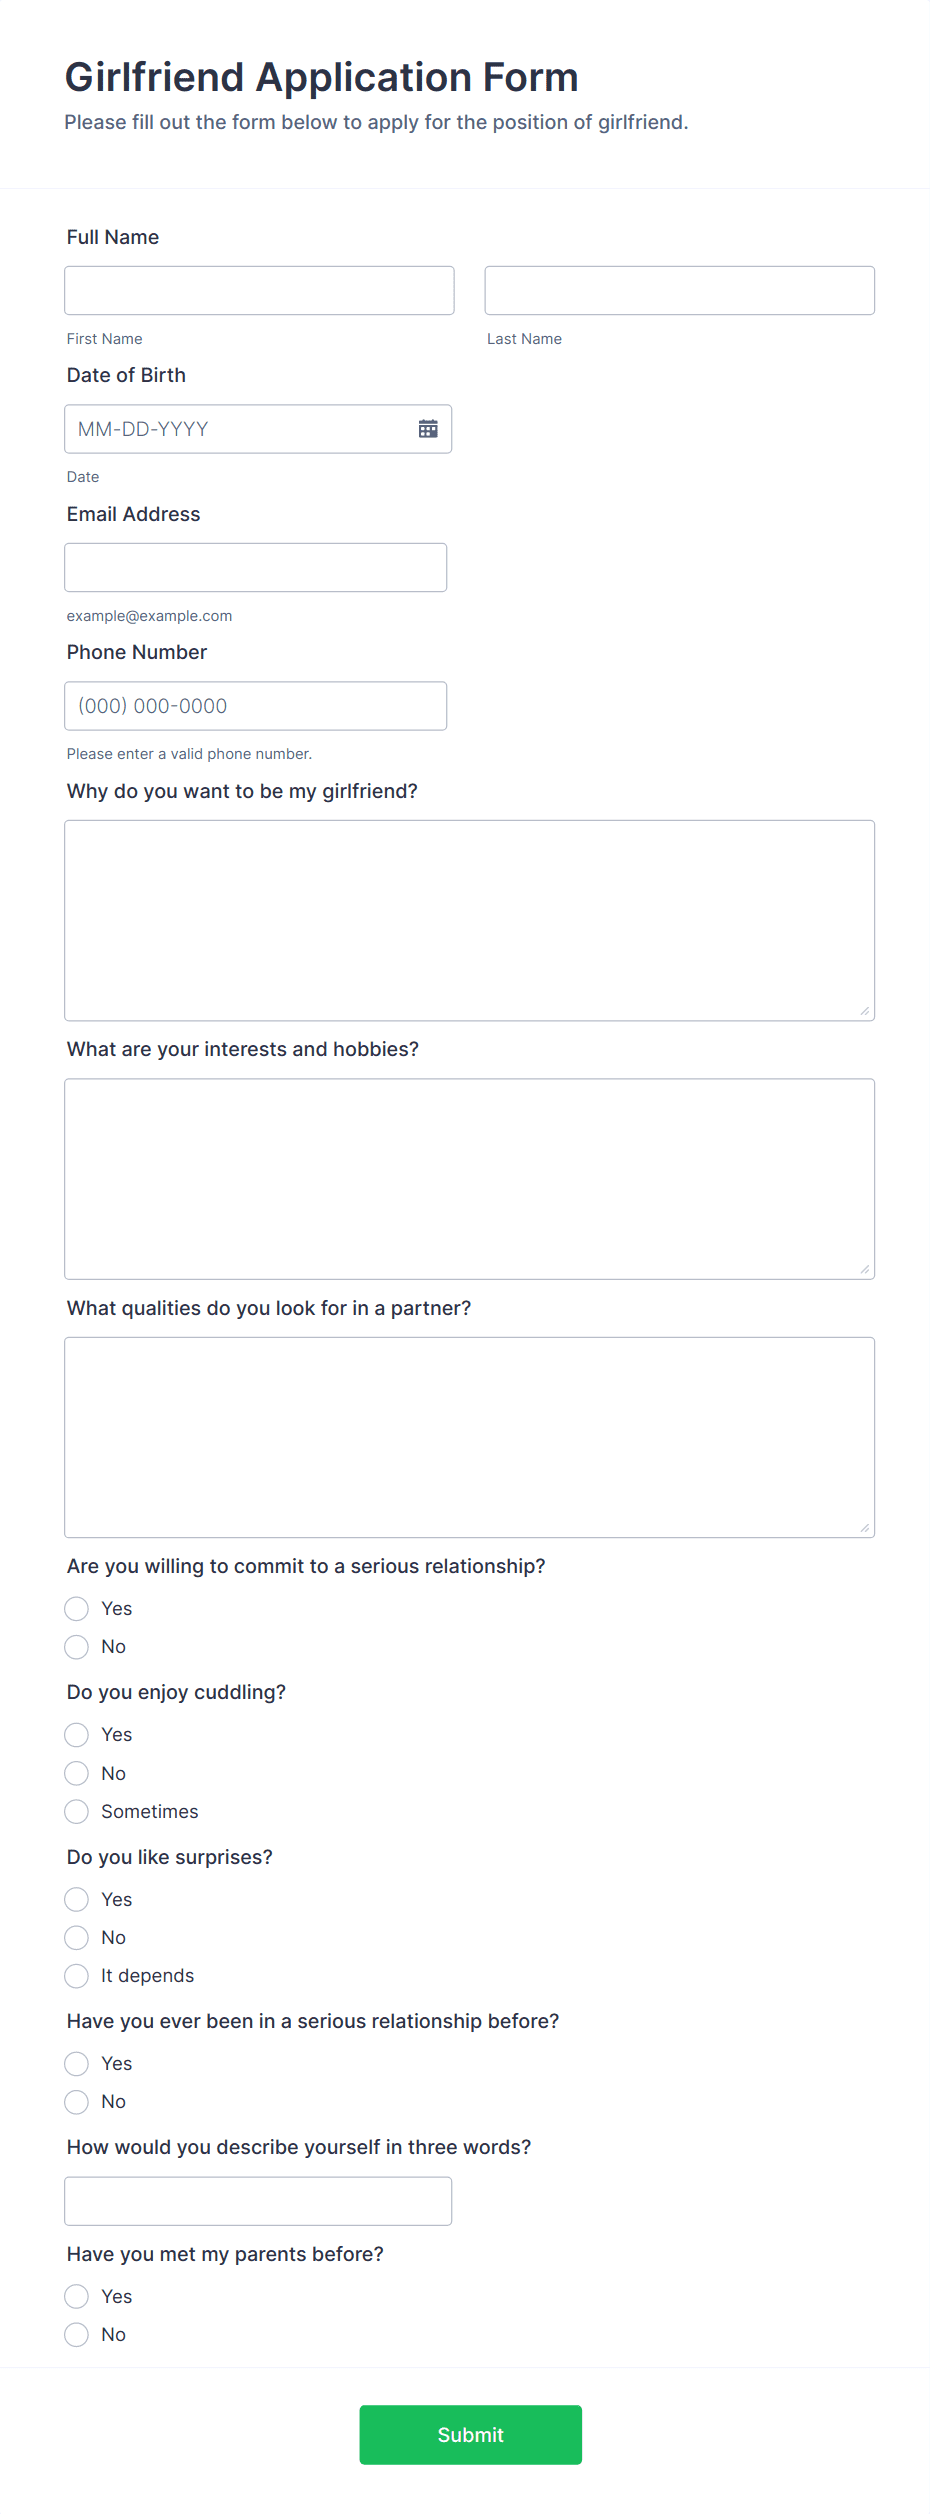The height and width of the screenshot is (2514, 930).
Task: Choose Sometimes for the cuddling question
Action: pos(76,1811)
